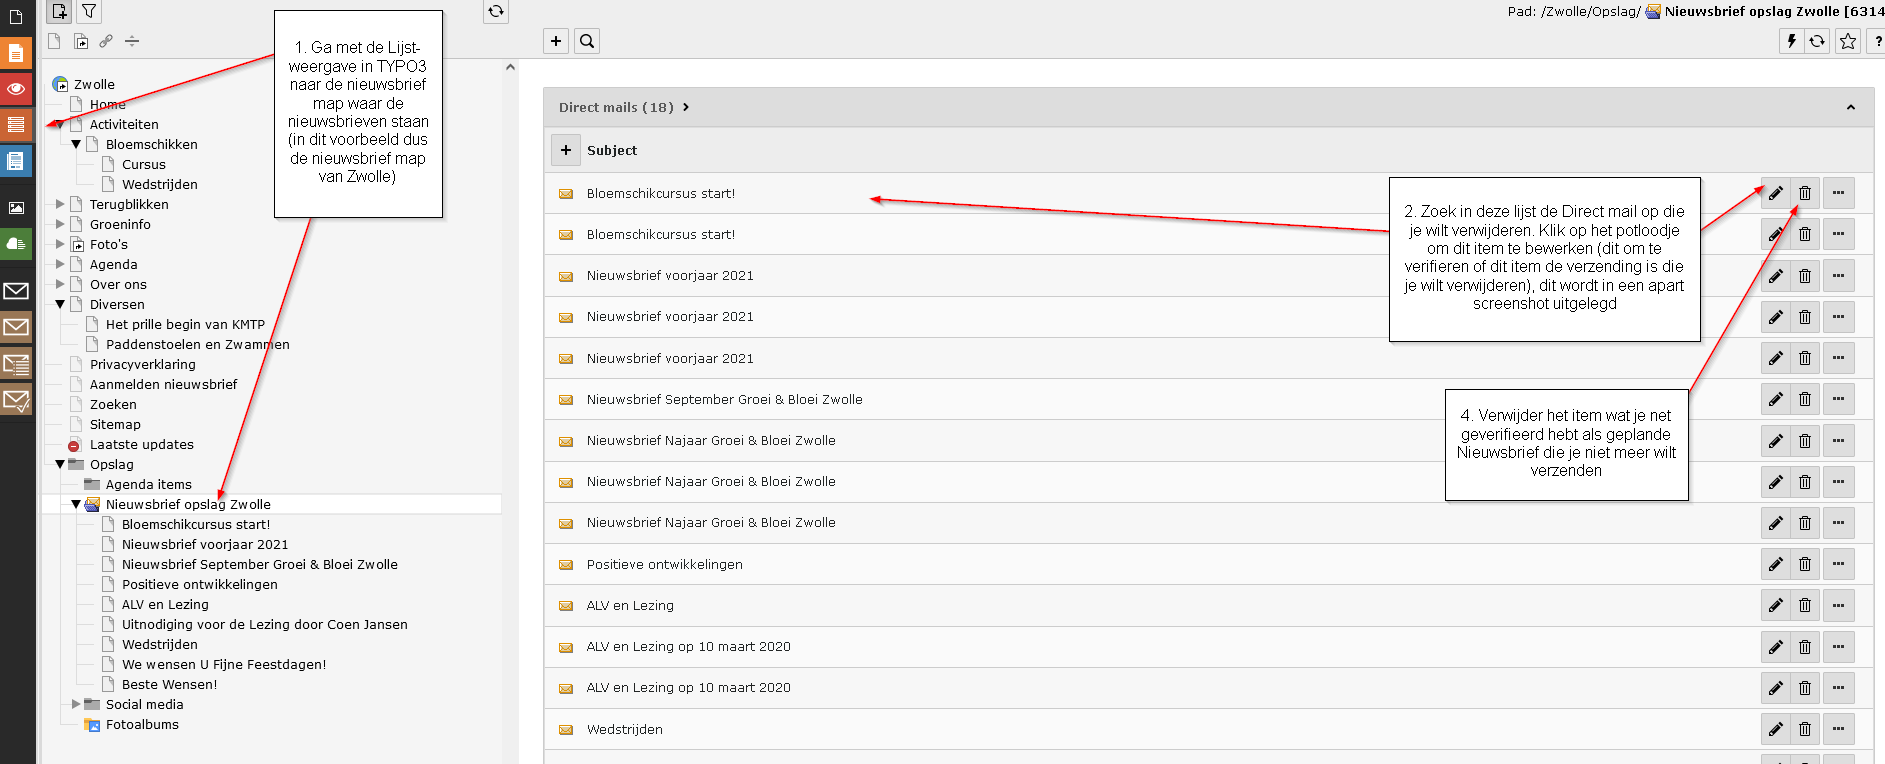Open the more-options menu for Positieve ontwikkelingen
Viewport: 1885px width, 764px height.
click(x=1838, y=565)
